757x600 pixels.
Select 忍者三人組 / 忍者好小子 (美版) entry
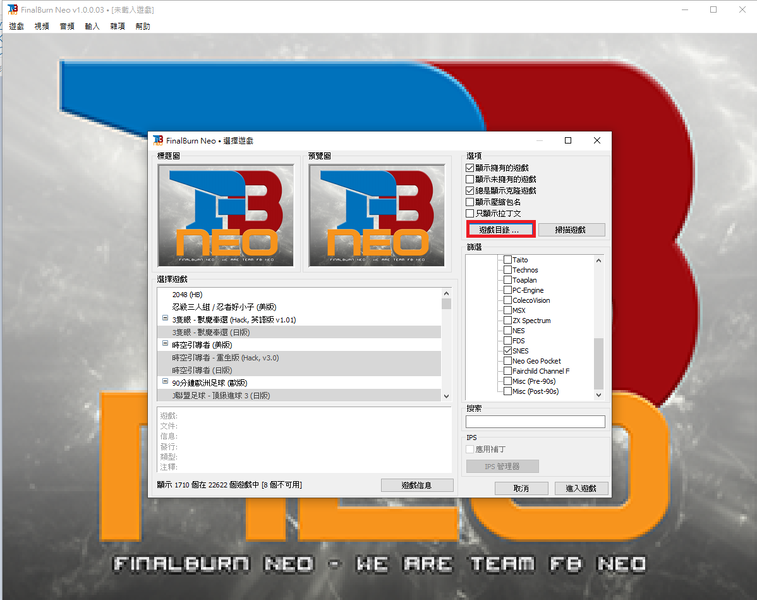(x=299, y=307)
